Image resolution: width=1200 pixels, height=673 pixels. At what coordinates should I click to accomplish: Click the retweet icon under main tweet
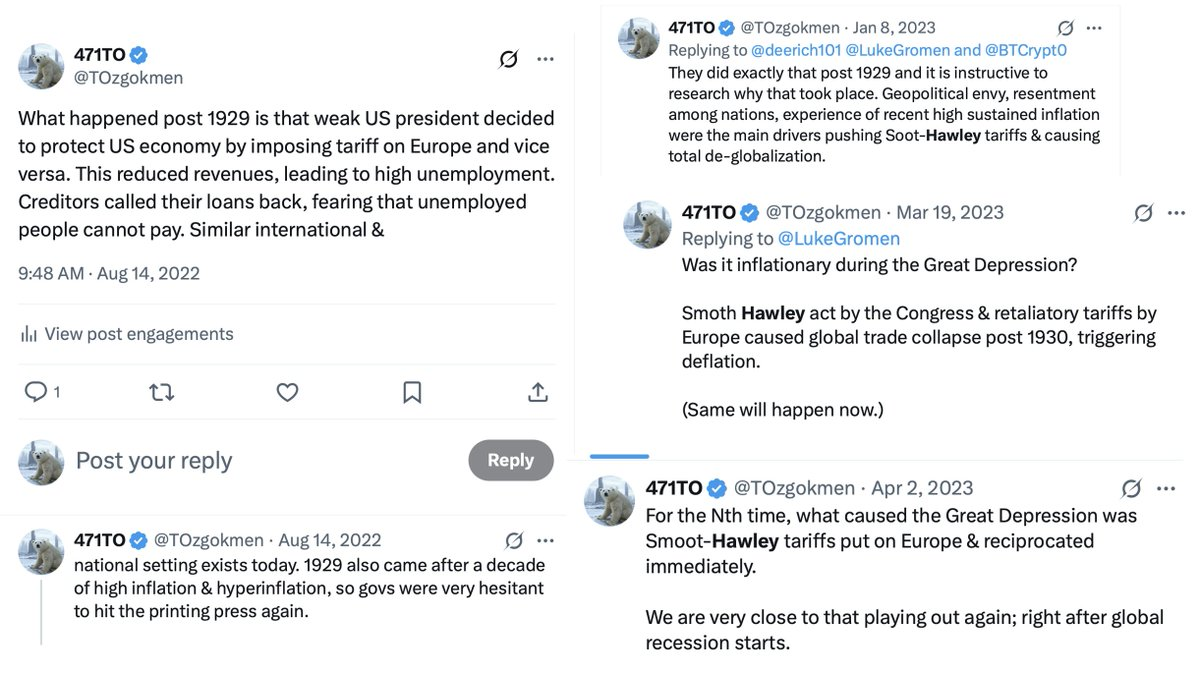coord(161,392)
